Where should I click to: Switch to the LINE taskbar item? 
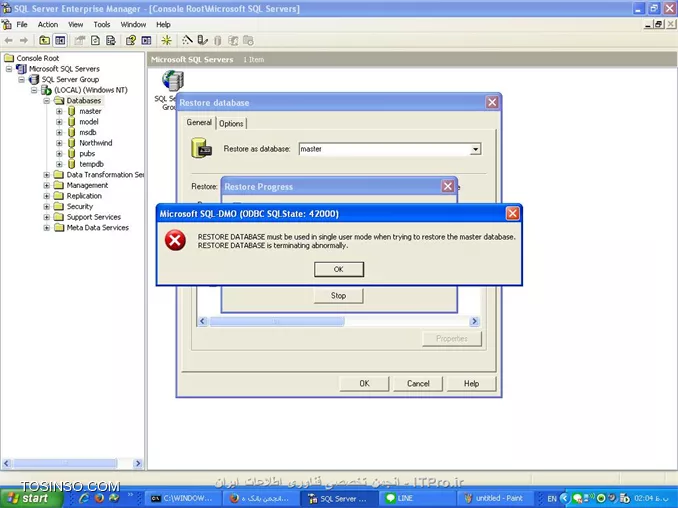pyautogui.click(x=419, y=498)
